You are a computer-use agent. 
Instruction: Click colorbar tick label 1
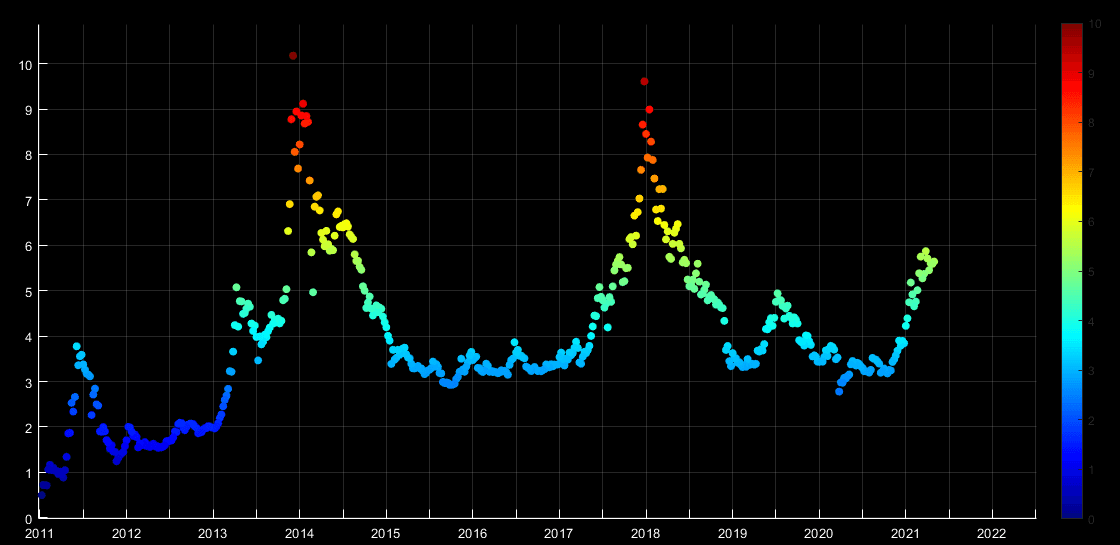coord(1091,469)
